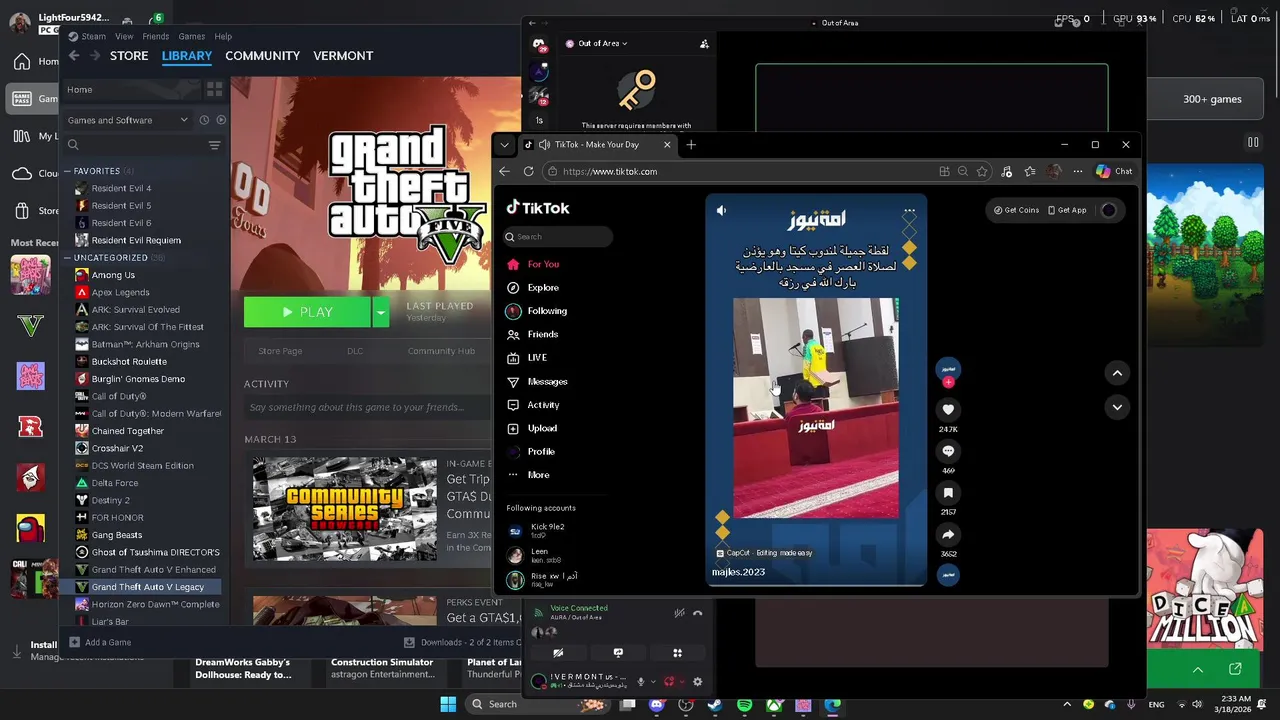
Task: Open Discord user settings gear
Action: point(698,682)
